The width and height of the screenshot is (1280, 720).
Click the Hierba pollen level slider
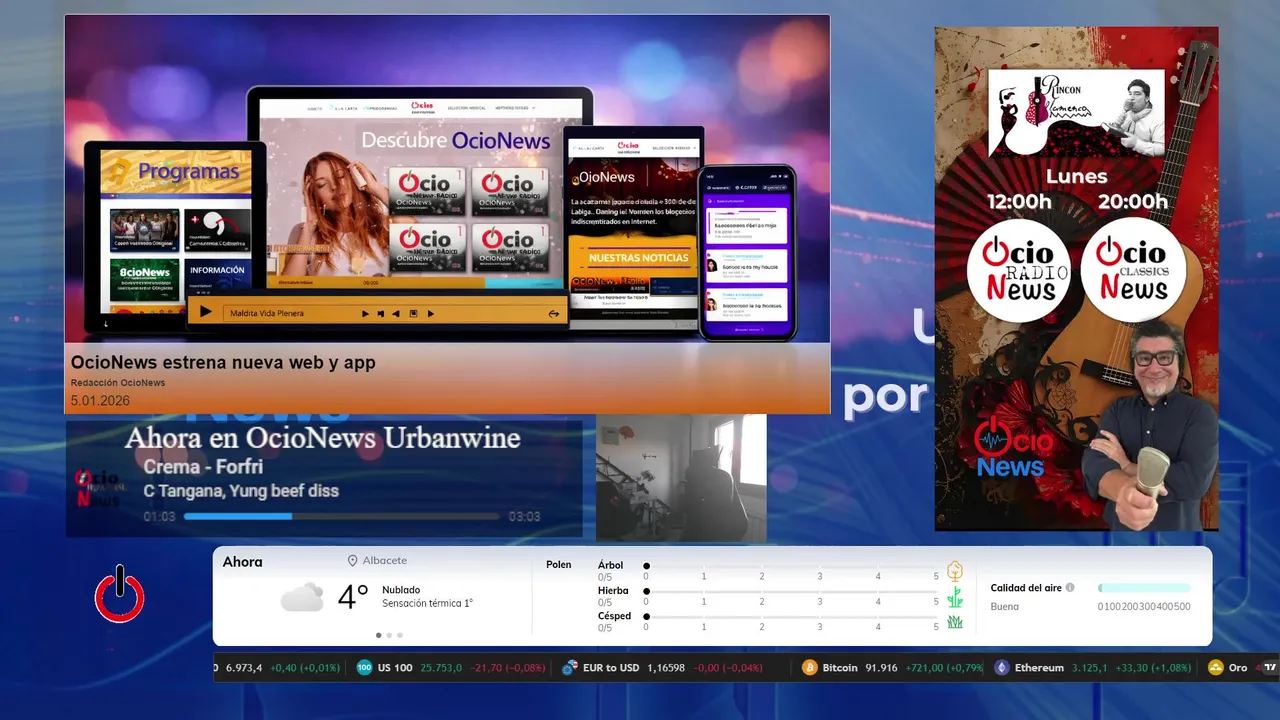coord(791,592)
